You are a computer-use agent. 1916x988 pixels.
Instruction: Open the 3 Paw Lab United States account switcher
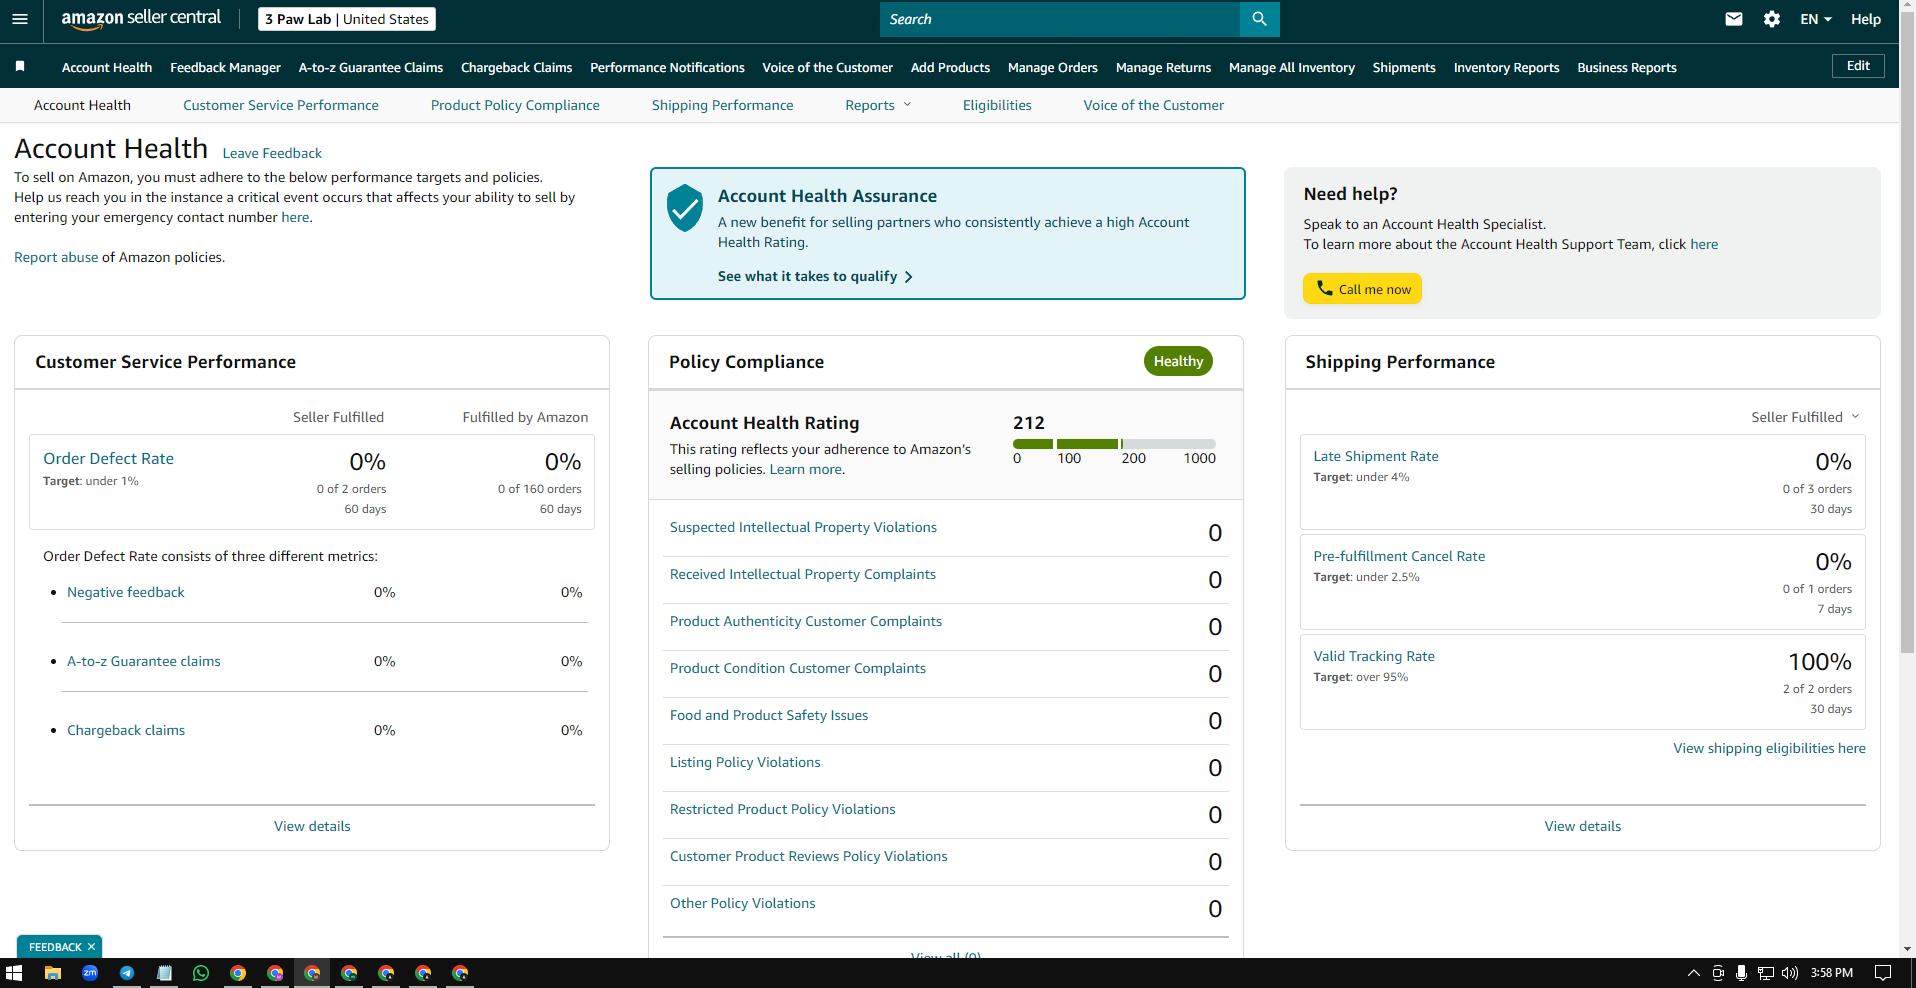(x=347, y=19)
